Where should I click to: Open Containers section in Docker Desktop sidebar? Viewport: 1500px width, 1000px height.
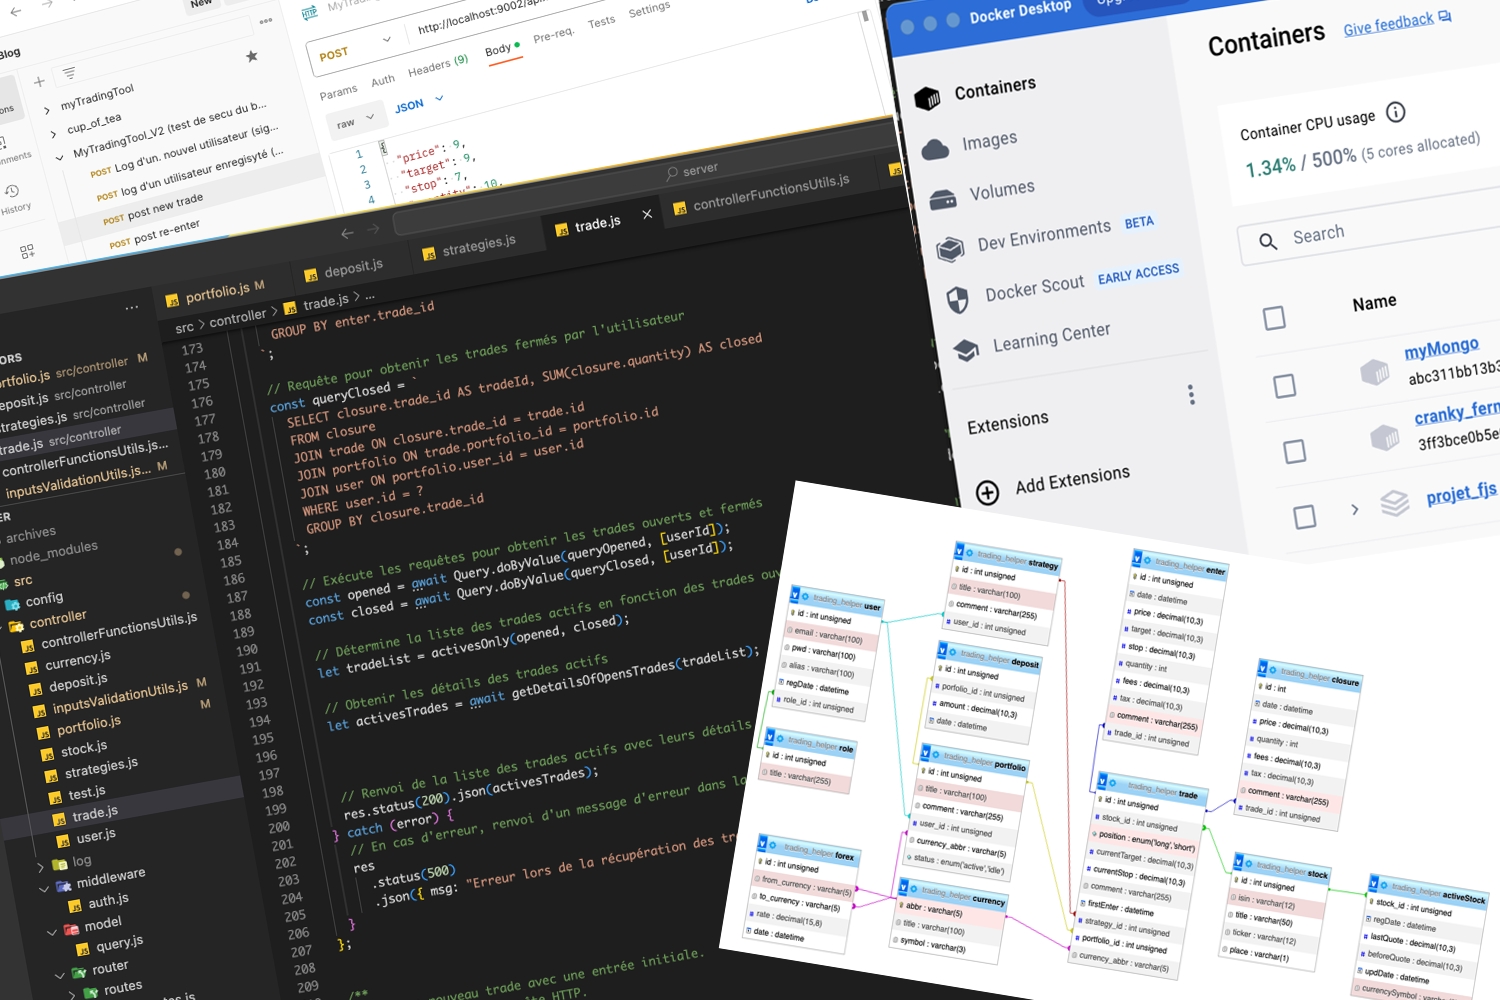[x=977, y=92]
